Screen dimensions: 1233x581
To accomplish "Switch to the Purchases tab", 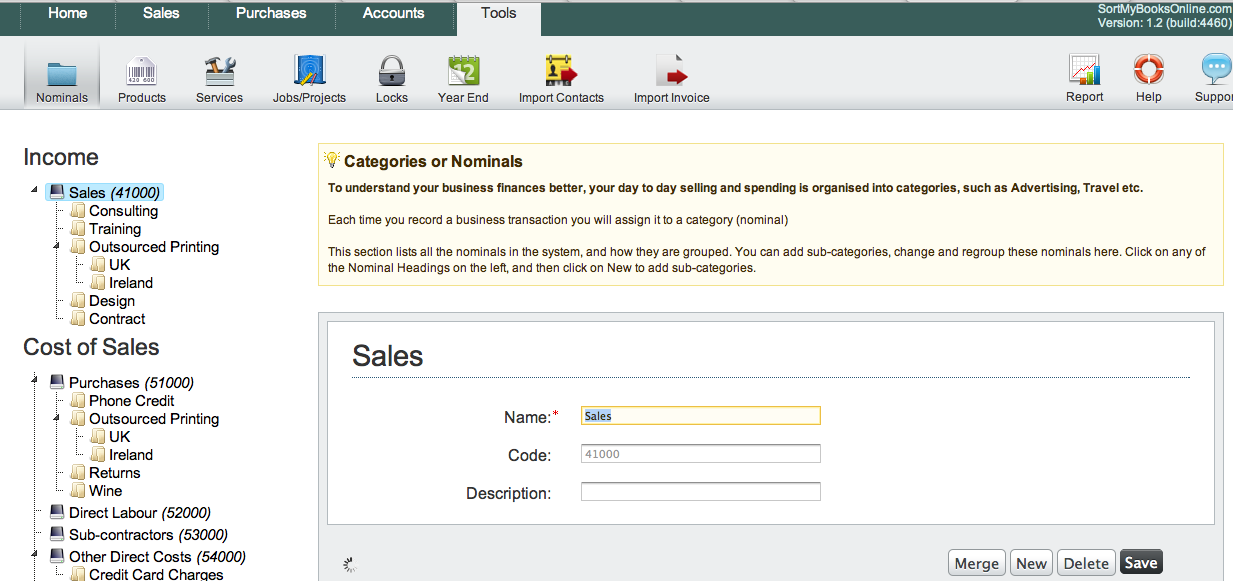I will [271, 13].
